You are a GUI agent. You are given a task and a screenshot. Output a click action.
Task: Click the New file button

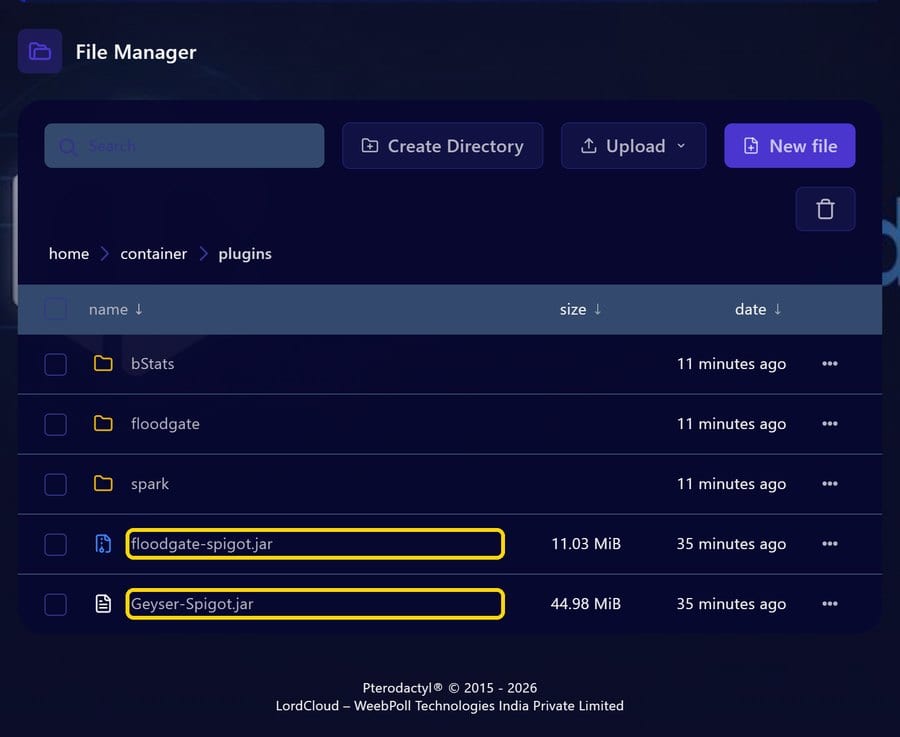click(x=790, y=146)
